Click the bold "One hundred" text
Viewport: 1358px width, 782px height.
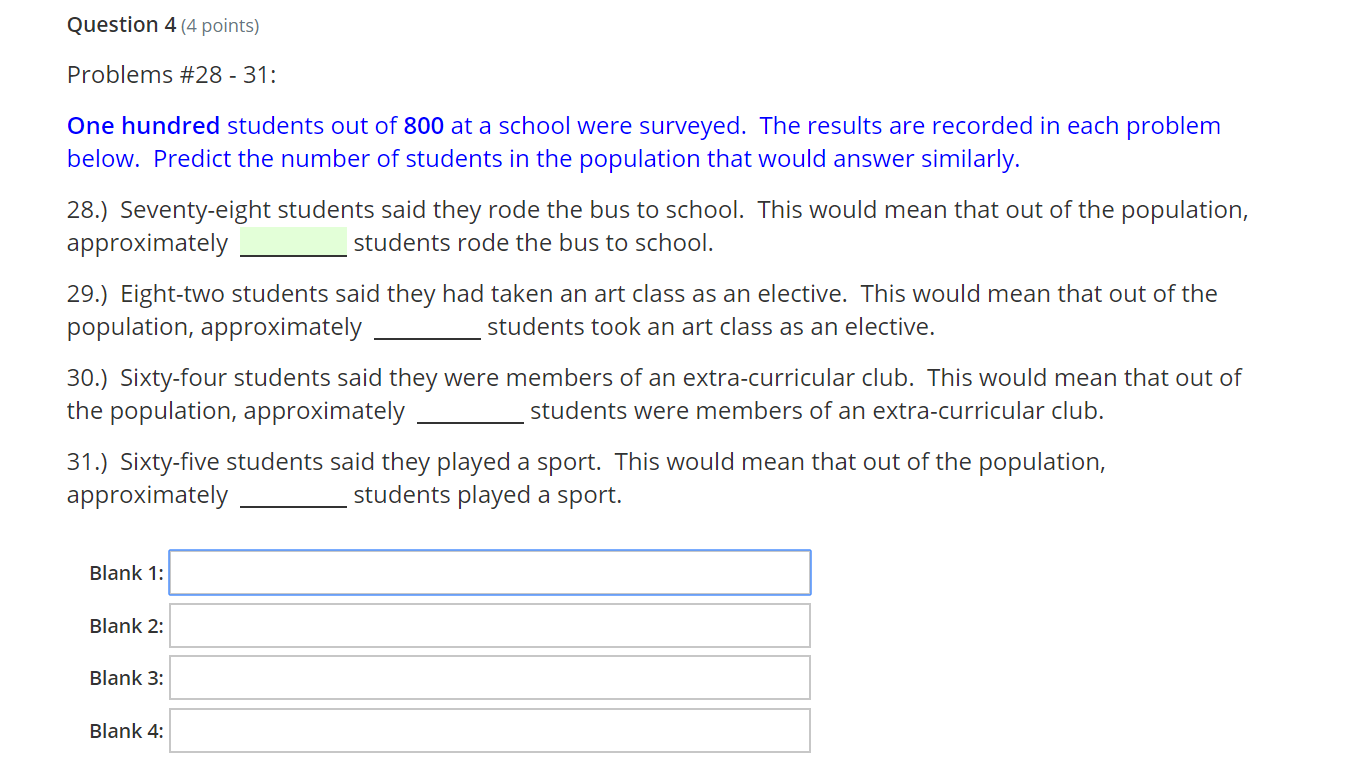coord(143,126)
